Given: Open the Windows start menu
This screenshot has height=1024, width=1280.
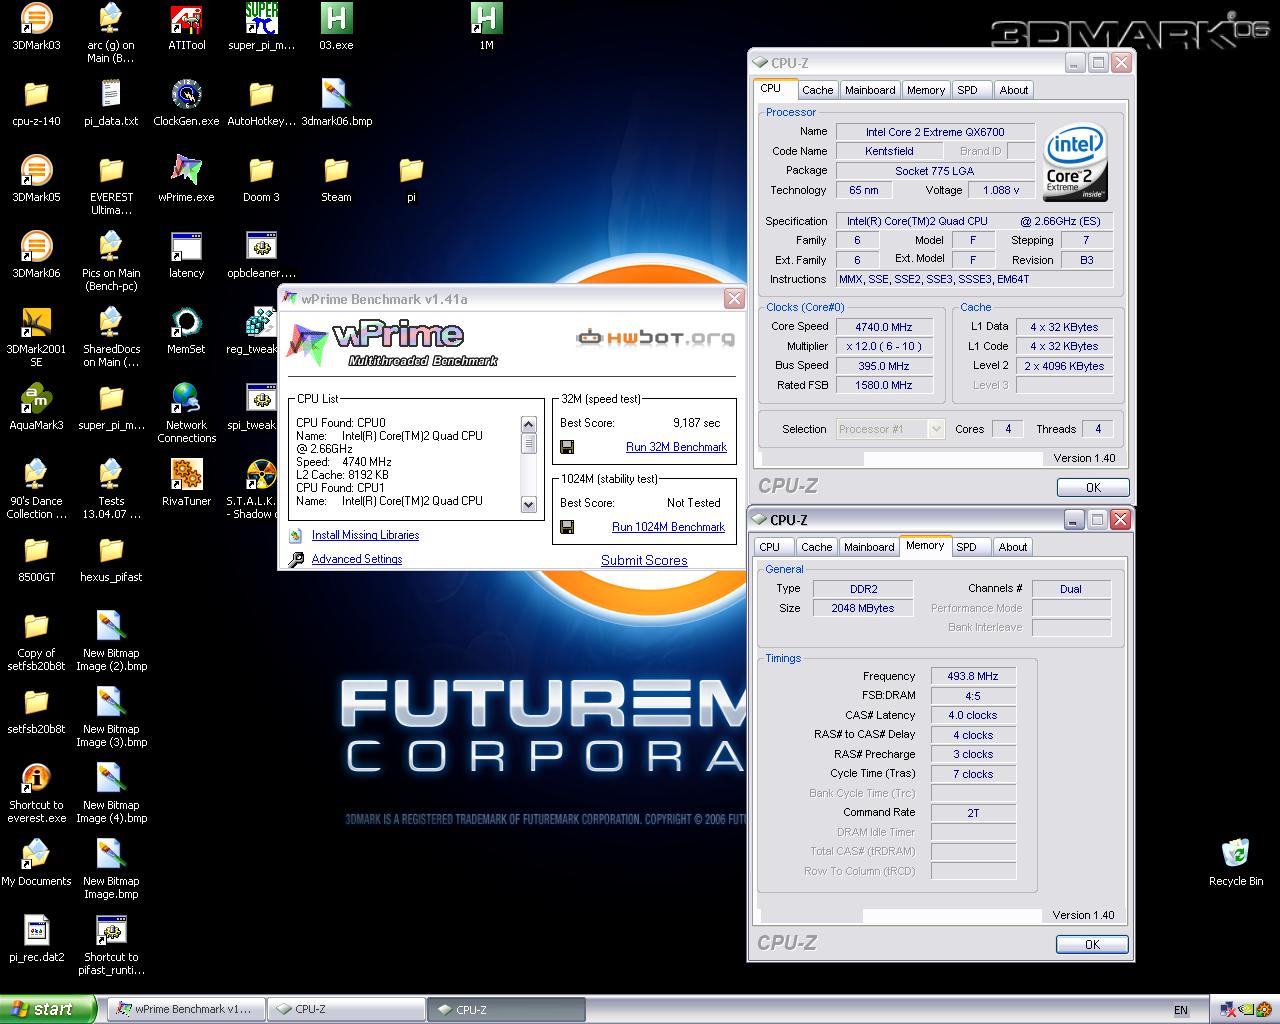Looking at the screenshot, I should [48, 1009].
